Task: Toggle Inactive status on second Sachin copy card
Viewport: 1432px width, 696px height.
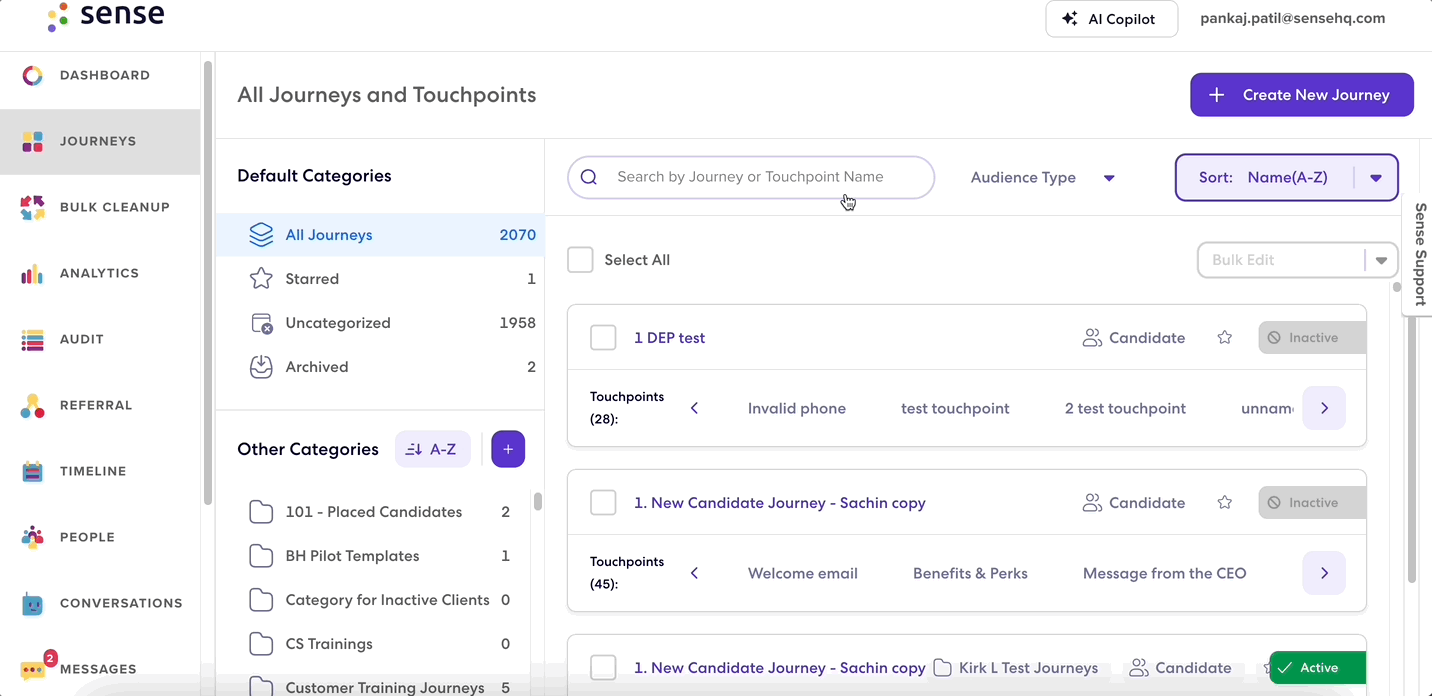Action: point(1312,503)
